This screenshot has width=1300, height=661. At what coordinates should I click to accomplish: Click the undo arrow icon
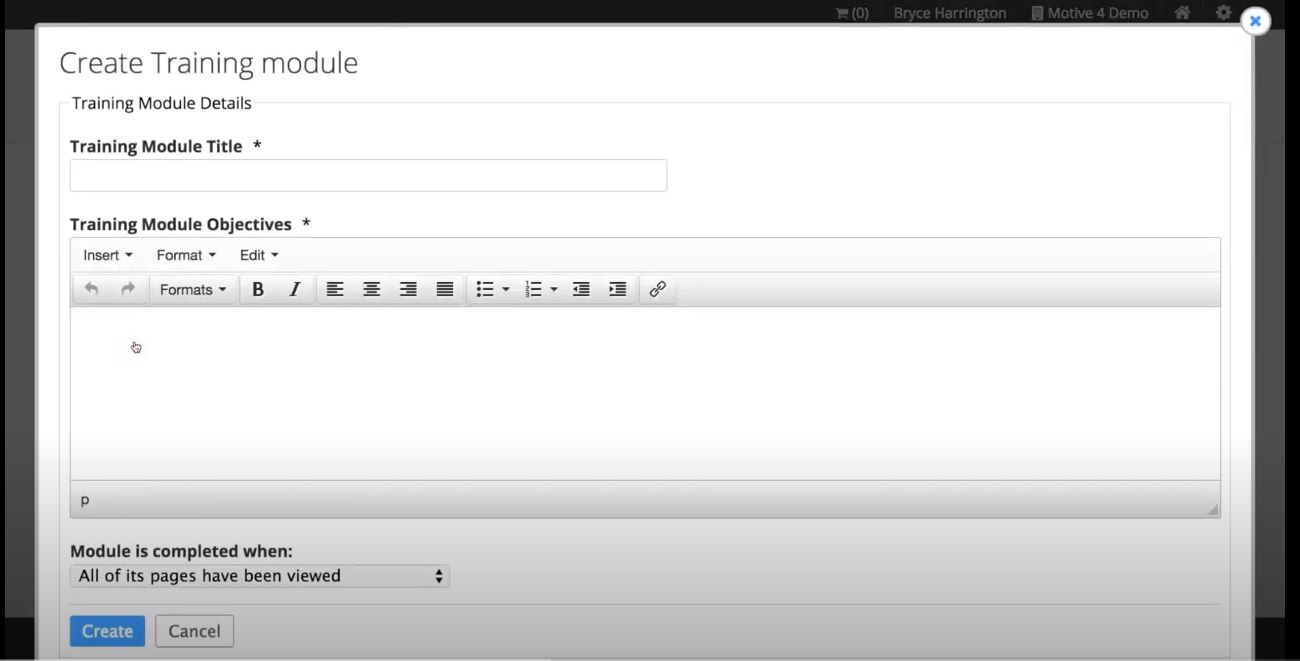click(x=91, y=289)
